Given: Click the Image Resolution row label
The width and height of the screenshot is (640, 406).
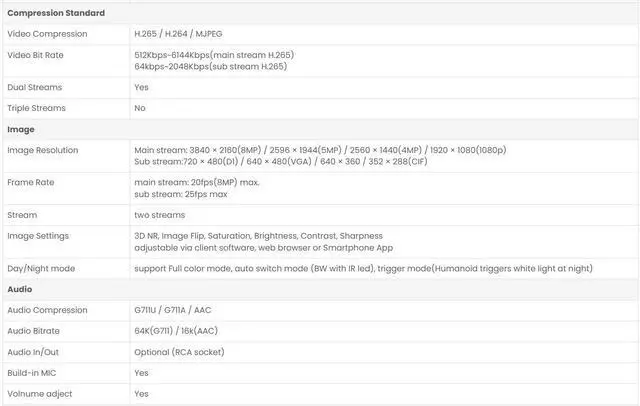Looking at the screenshot, I should click(43, 150).
